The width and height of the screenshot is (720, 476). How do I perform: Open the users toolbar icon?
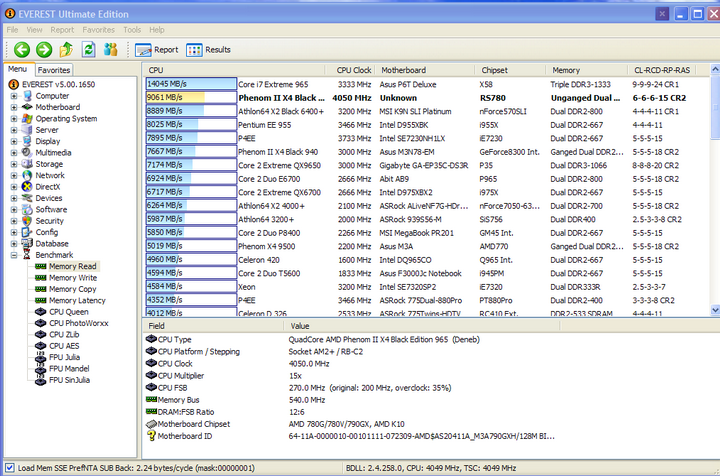(111, 50)
